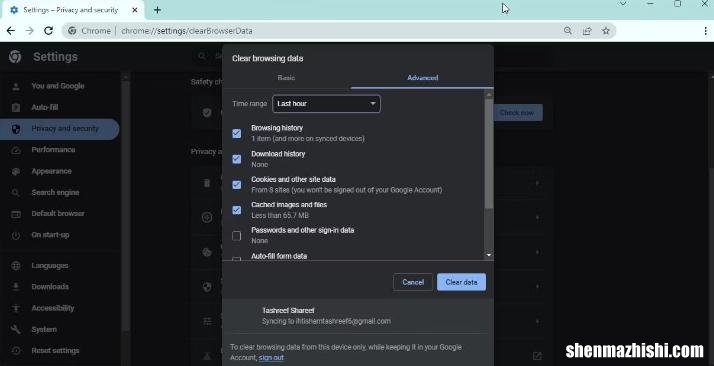
Task: Open a new tab with the plus icon
Action: click(157, 10)
